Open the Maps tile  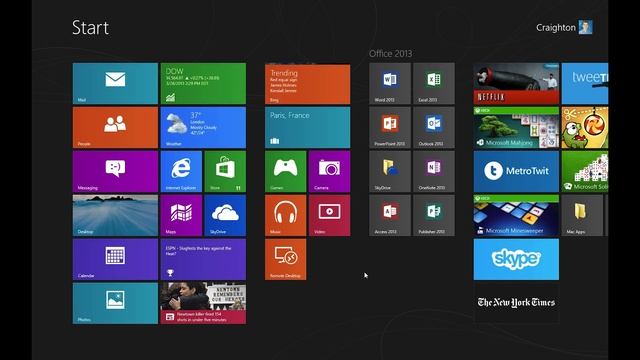tap(181, 216)
